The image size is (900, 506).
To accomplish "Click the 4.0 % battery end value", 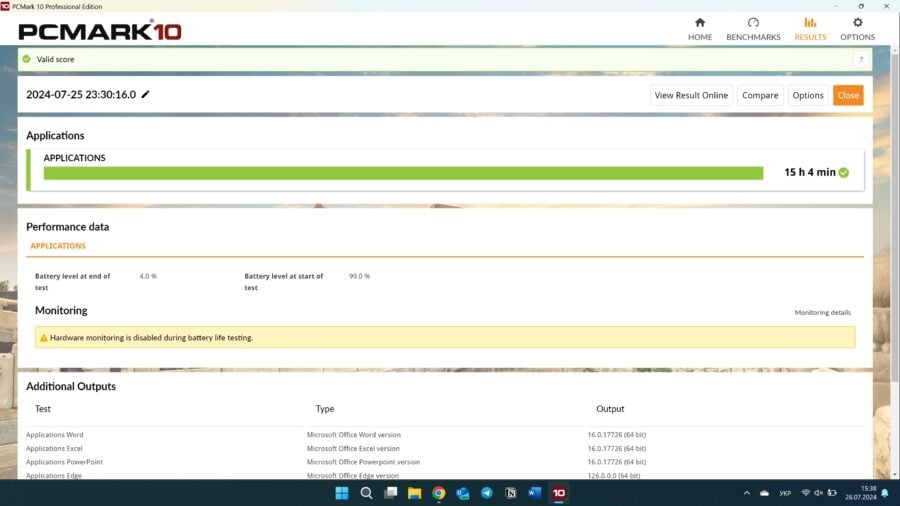I will point(148,276).
